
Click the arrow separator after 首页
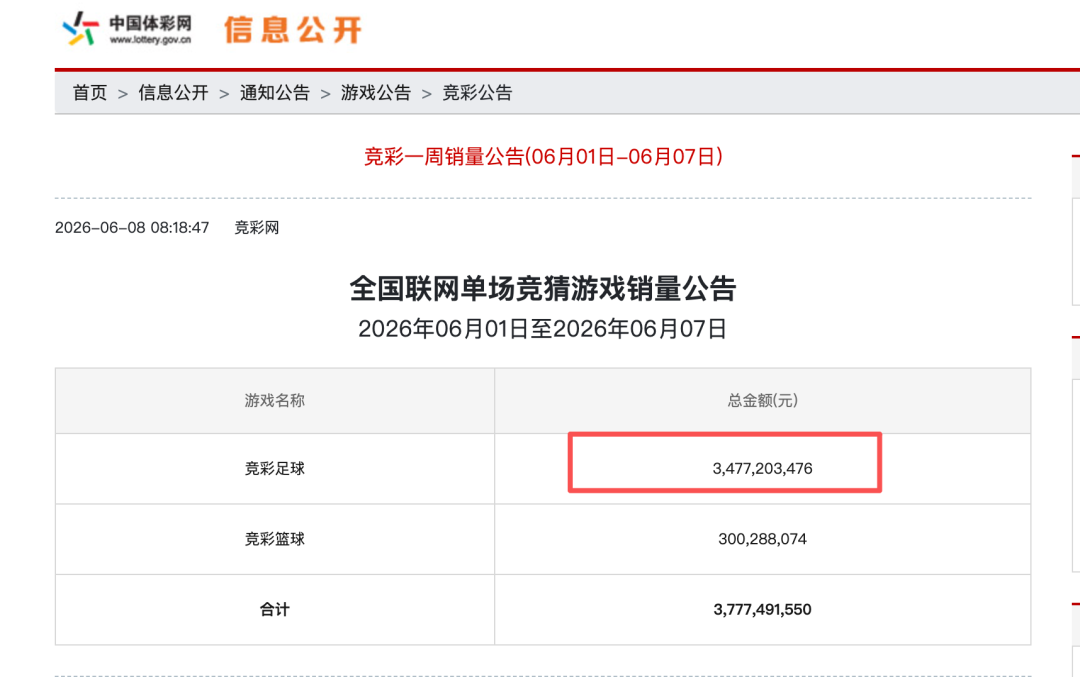[123, 94]
